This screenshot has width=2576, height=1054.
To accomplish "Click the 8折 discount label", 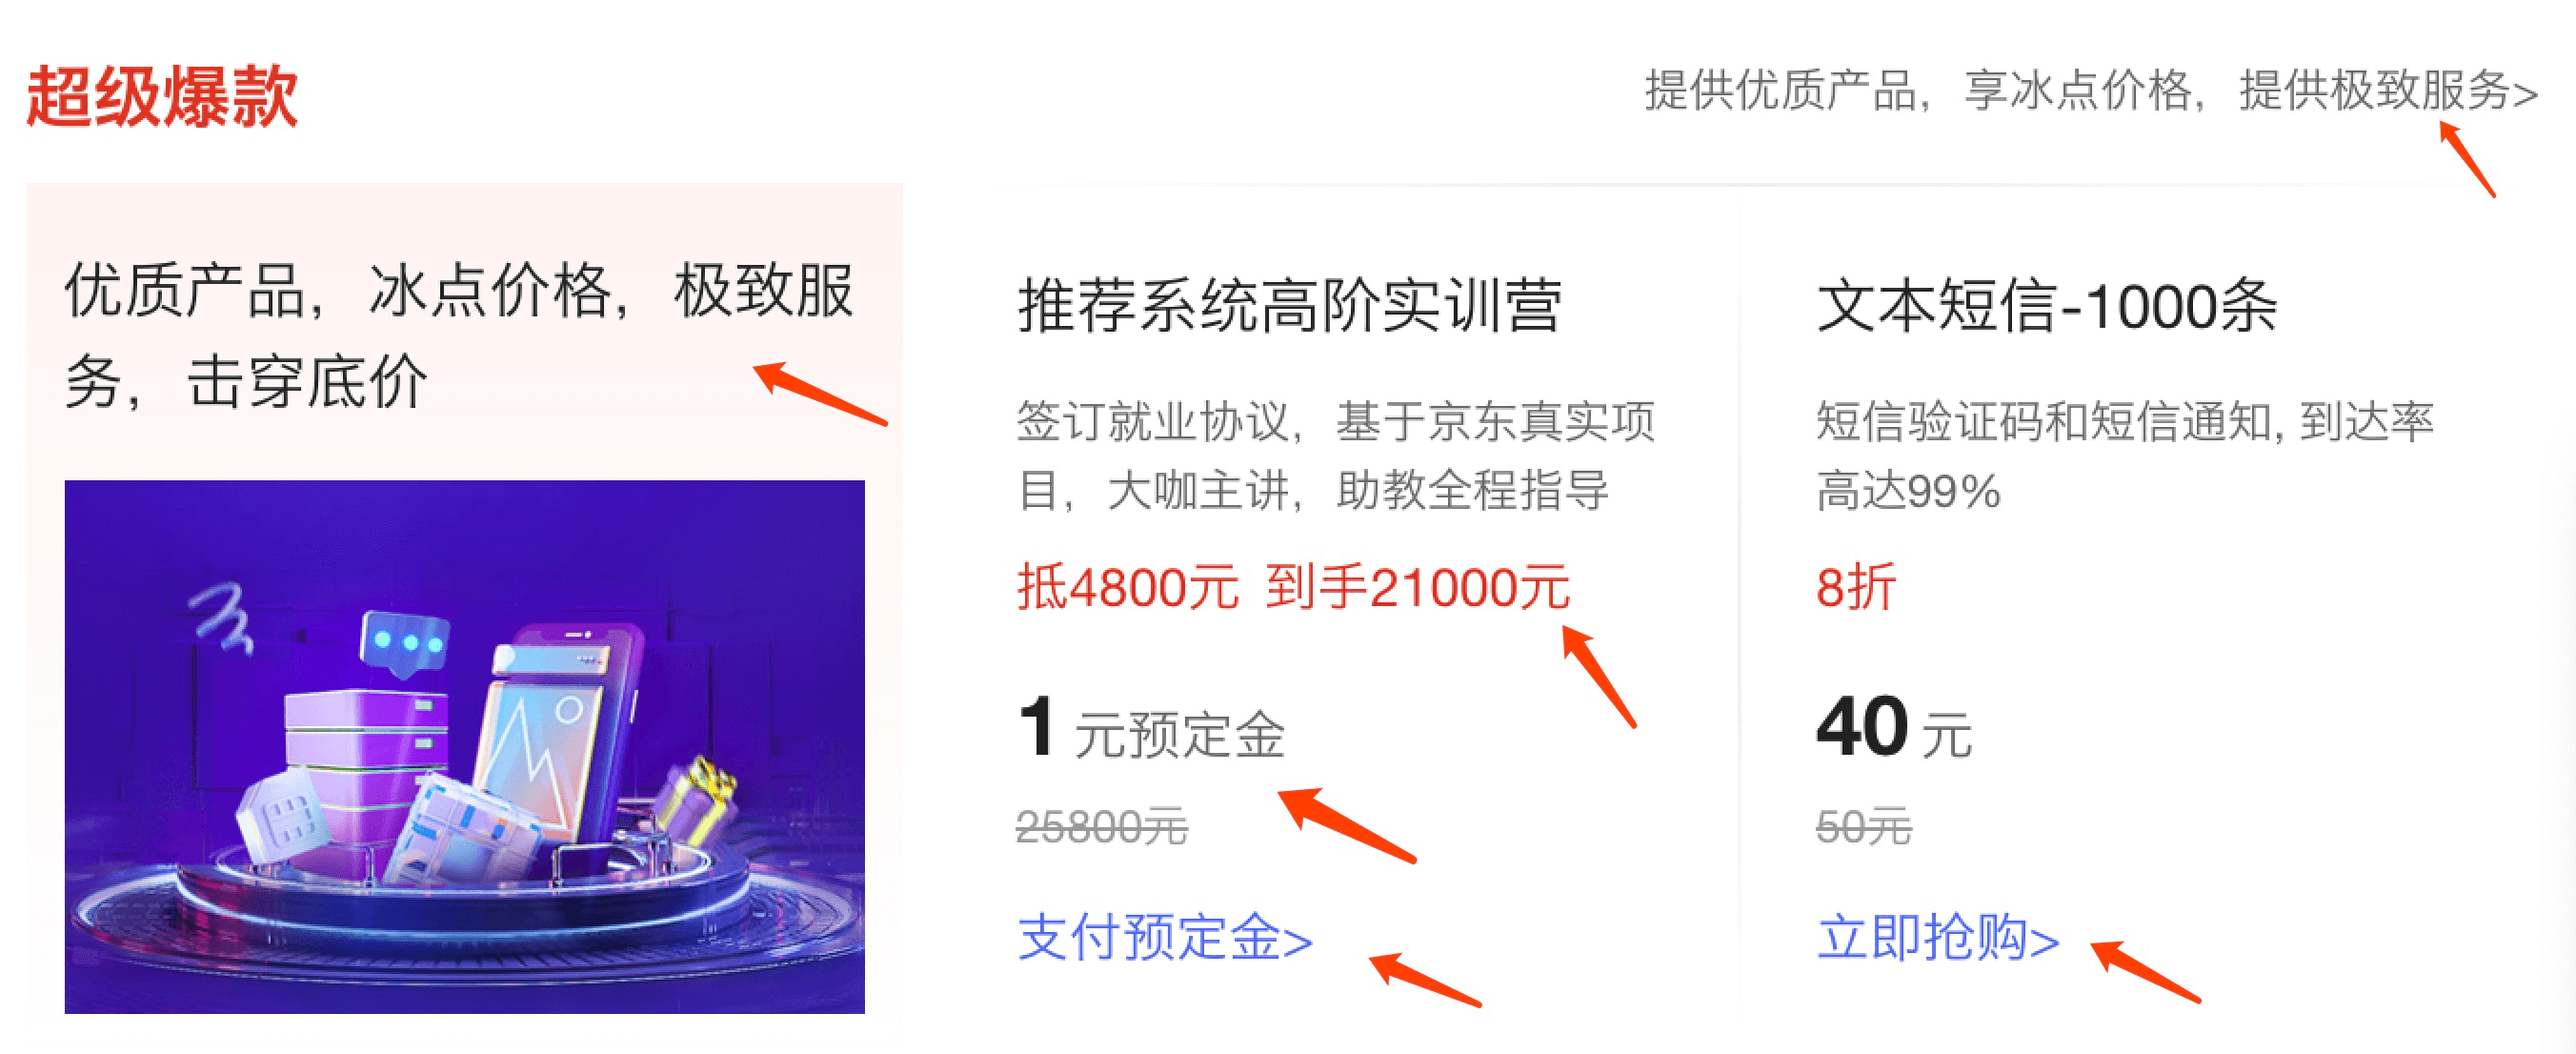I will coord(1856,587).
